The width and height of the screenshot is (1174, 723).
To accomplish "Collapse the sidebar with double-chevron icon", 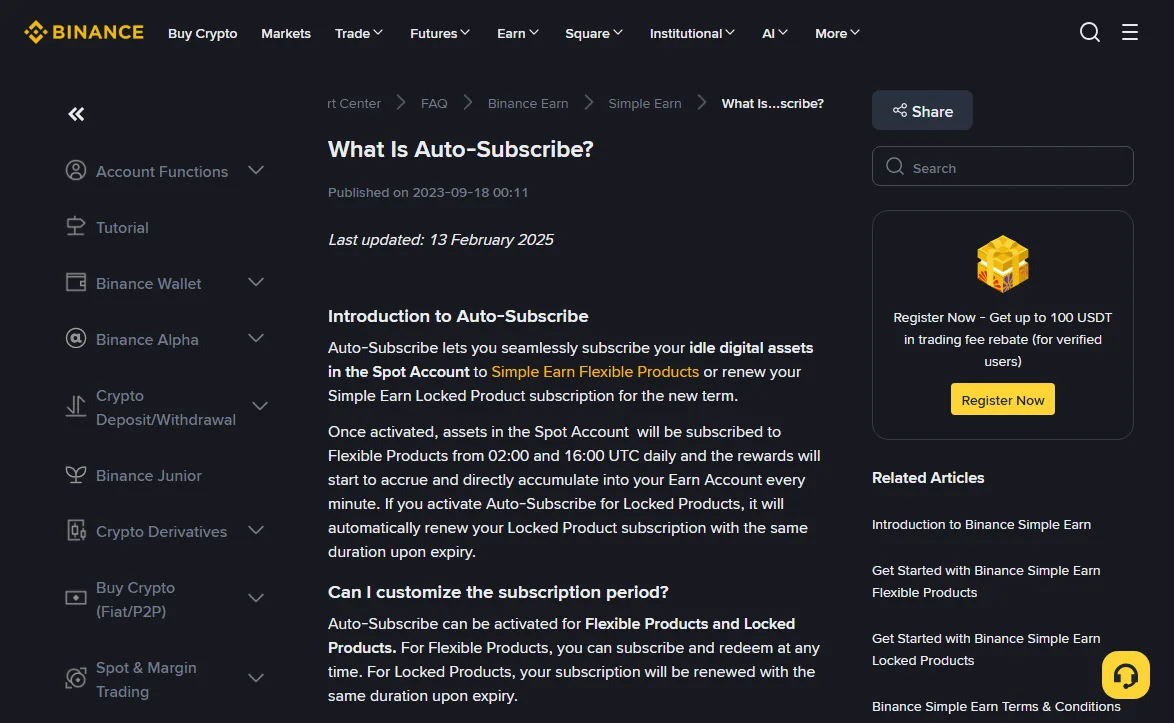I will [76, 114].
